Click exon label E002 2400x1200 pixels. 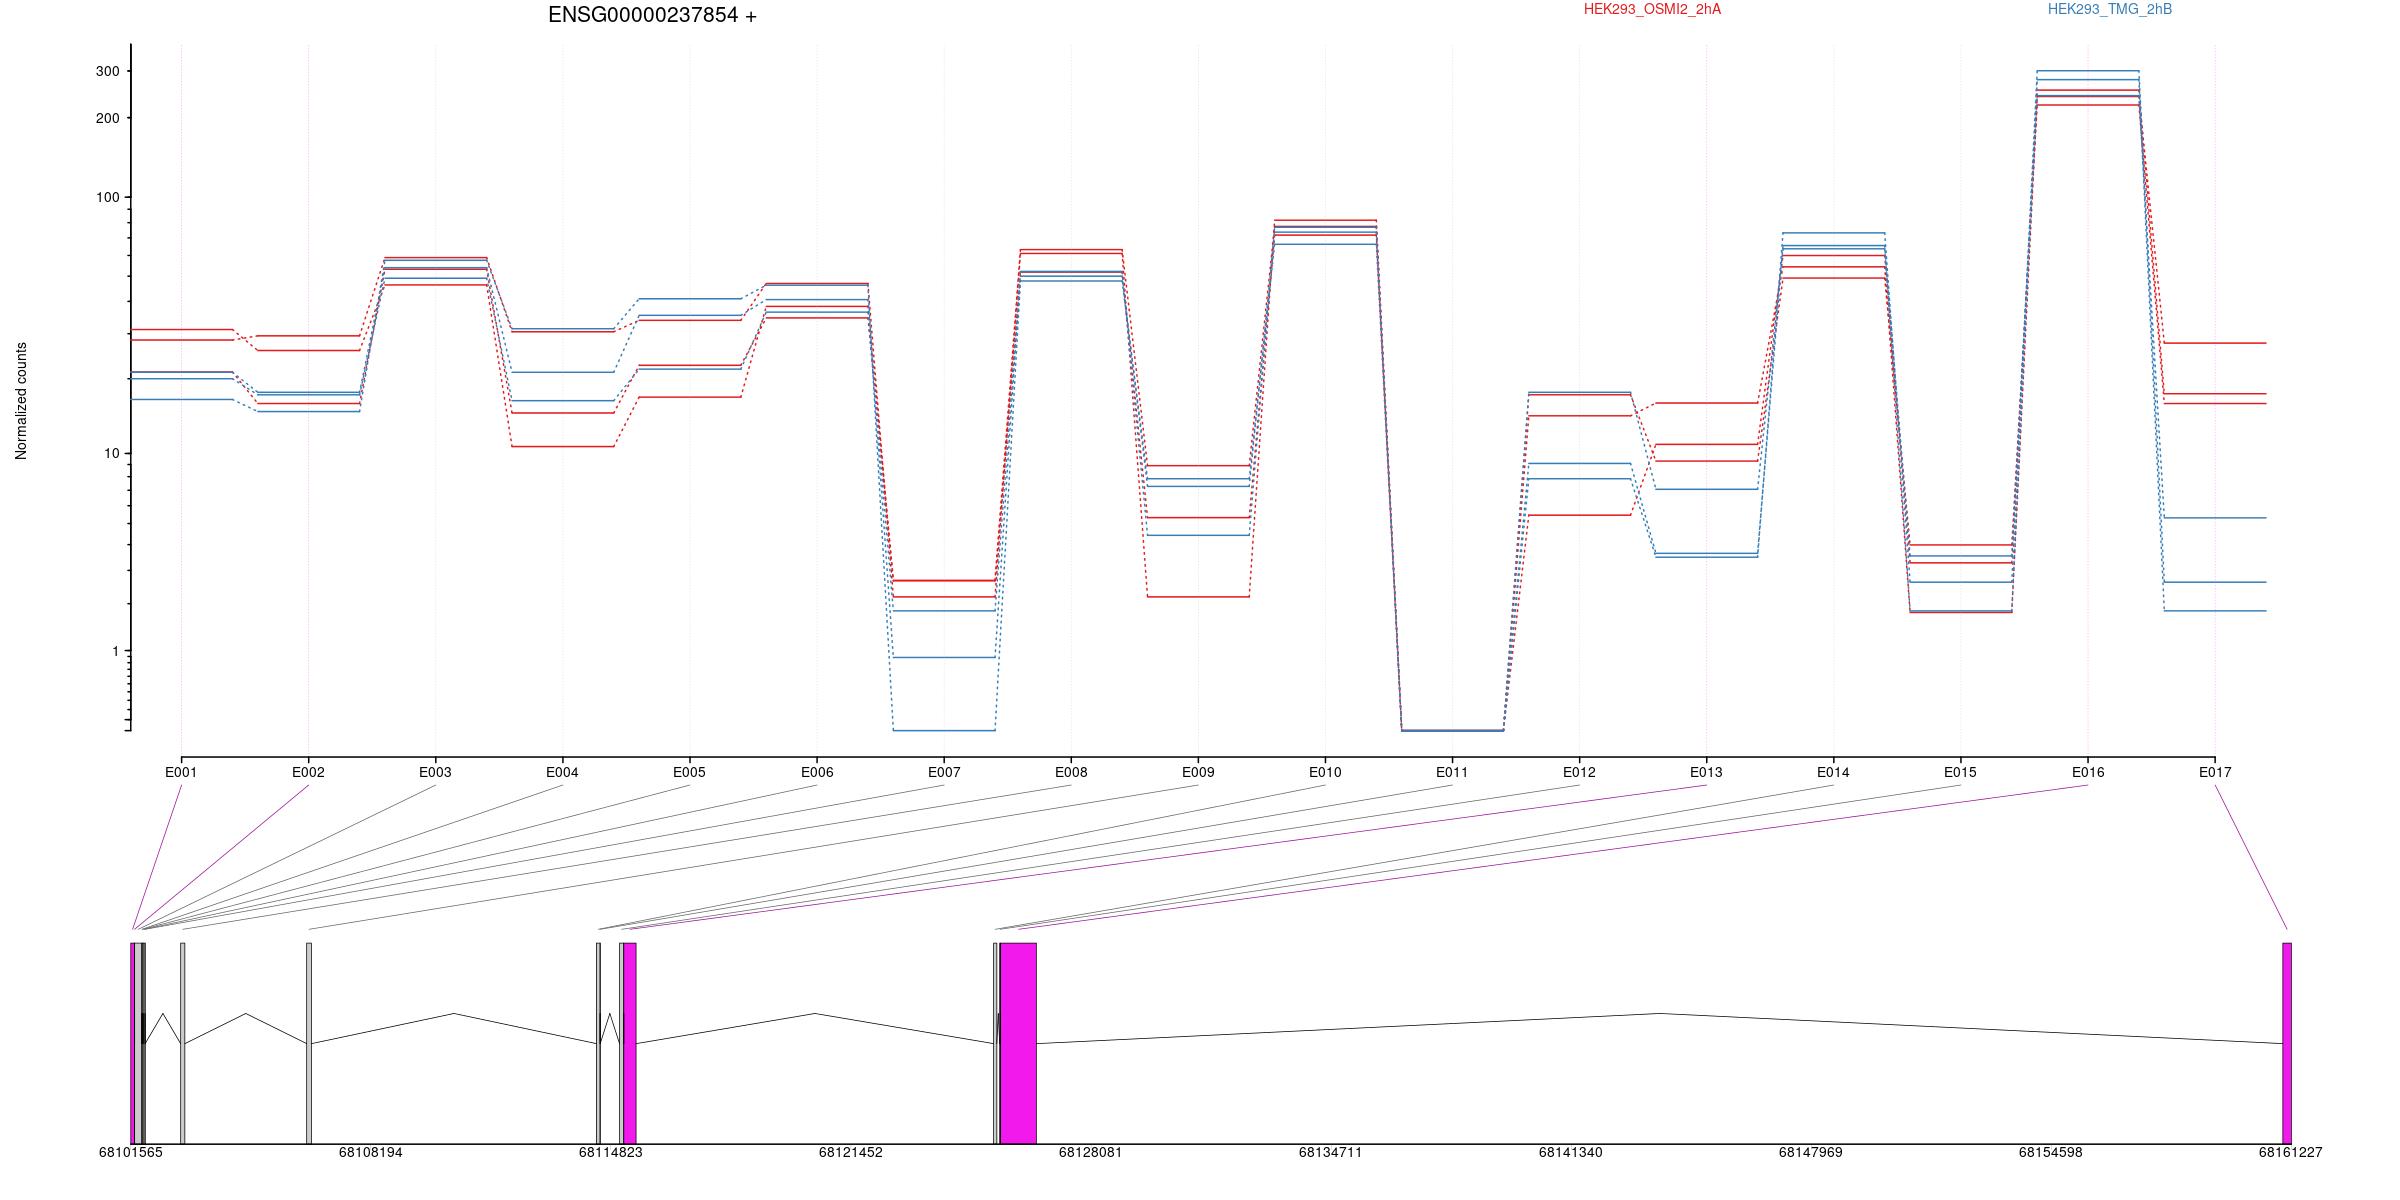(308, 772)
